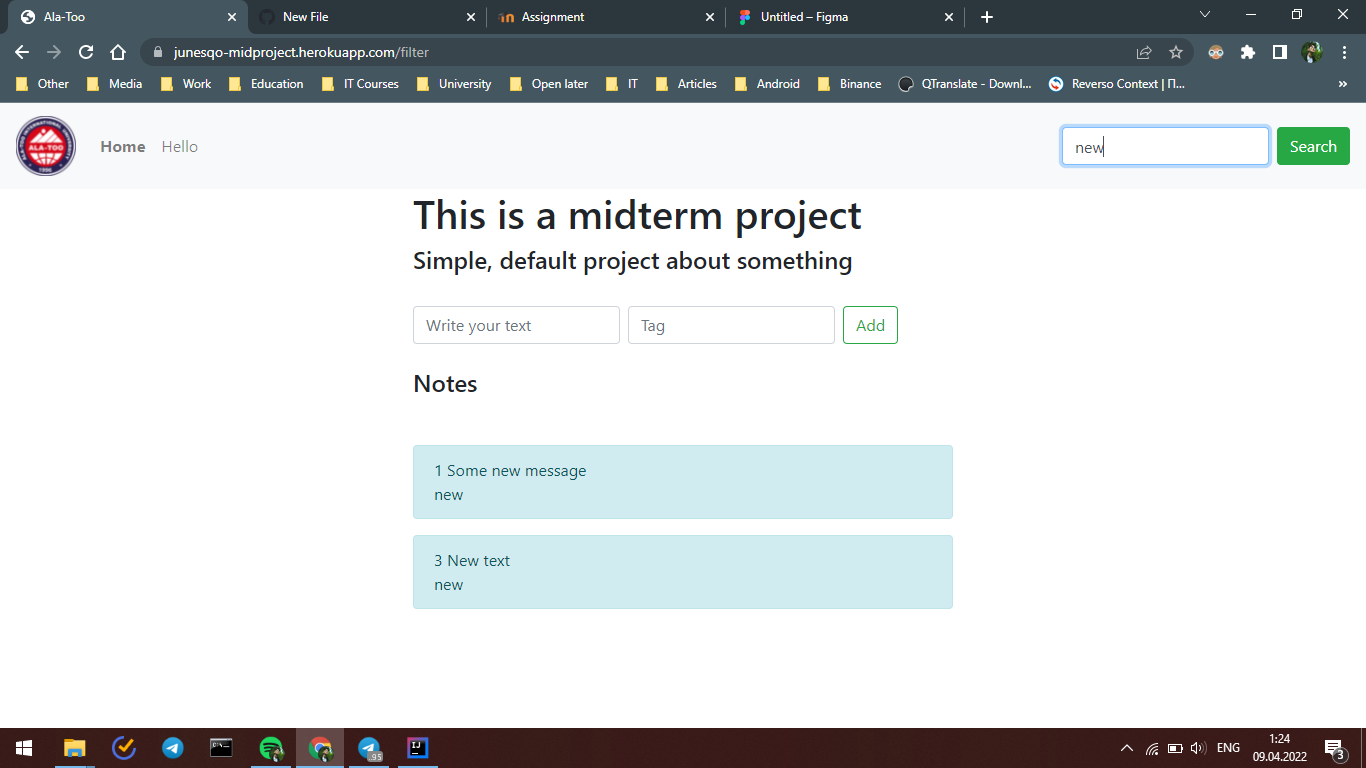This screenshot has height=768, width=1366.
Task: Bookmark the page via the star icon
Action: 1176,51
